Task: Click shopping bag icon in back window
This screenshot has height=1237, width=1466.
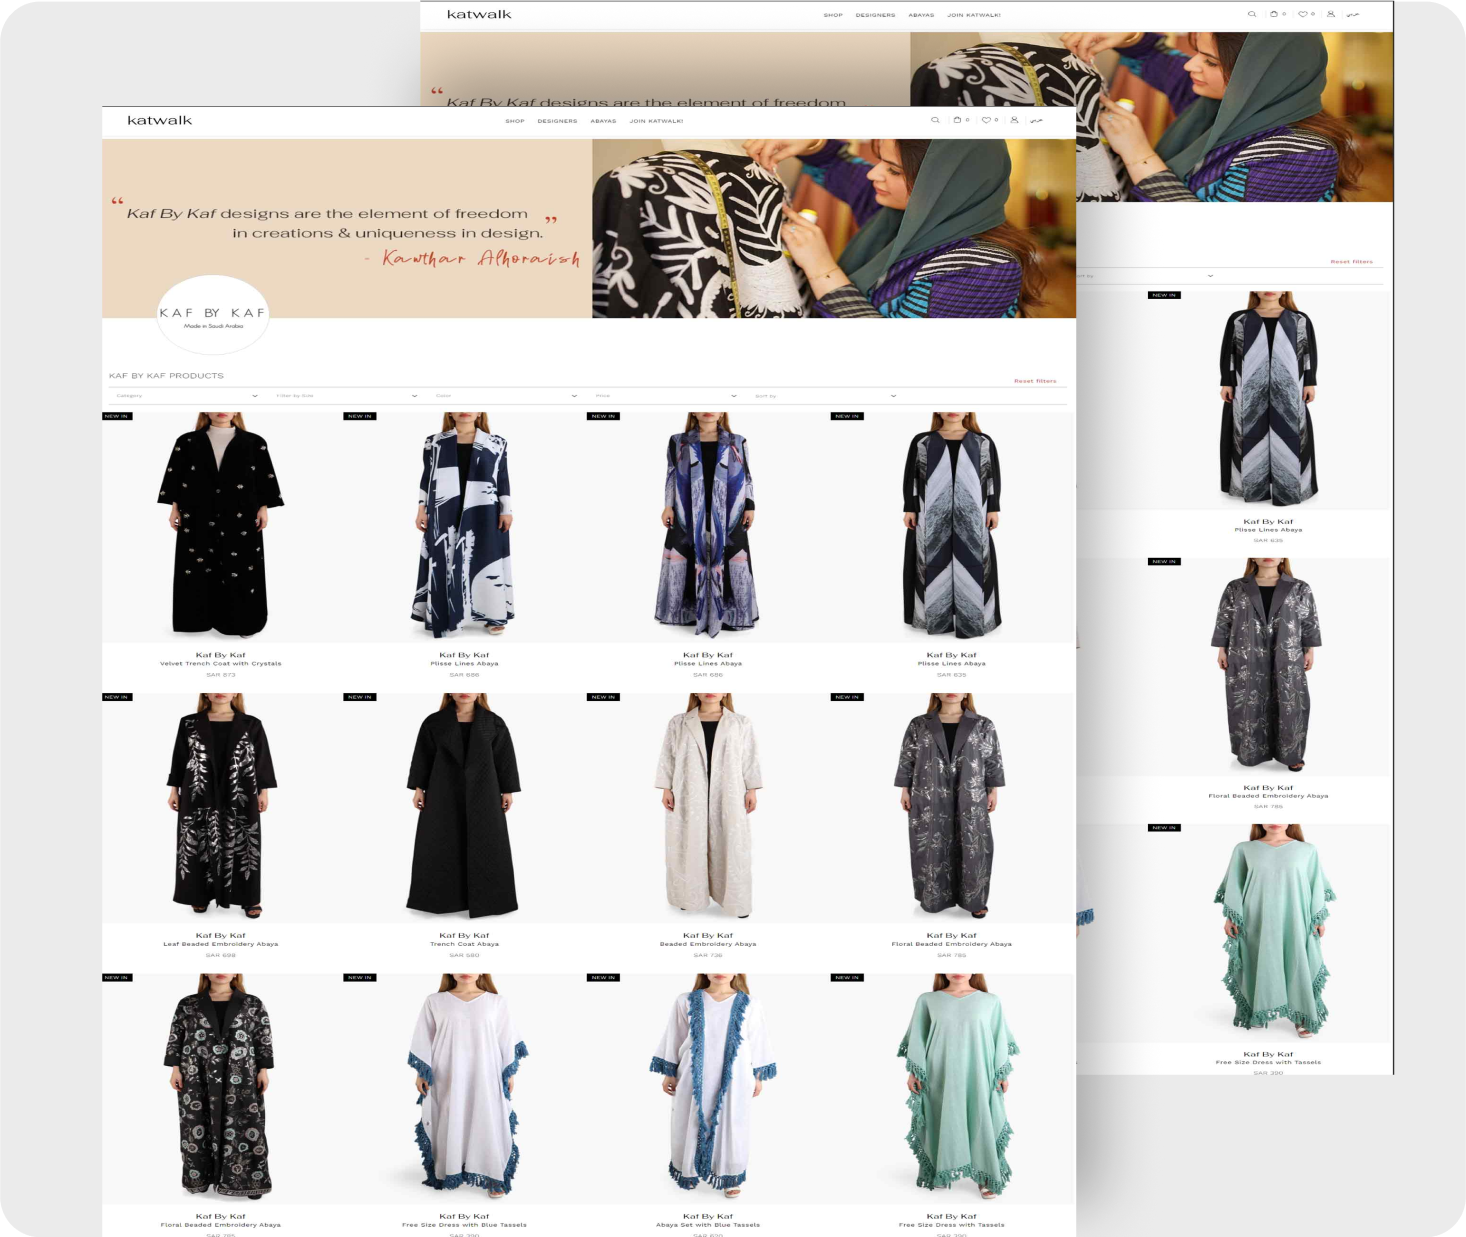Action: tap(1274, 14)
